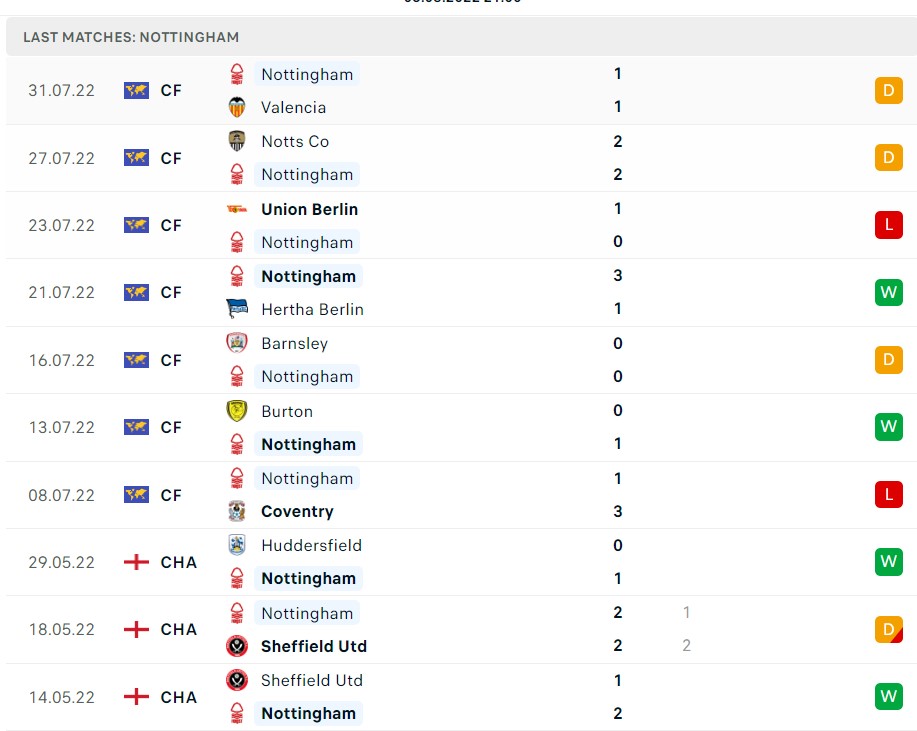Viewport: 917px width, 731px height.
Task: Select the Nottingham name in Burton match
Action: (308, 444)
